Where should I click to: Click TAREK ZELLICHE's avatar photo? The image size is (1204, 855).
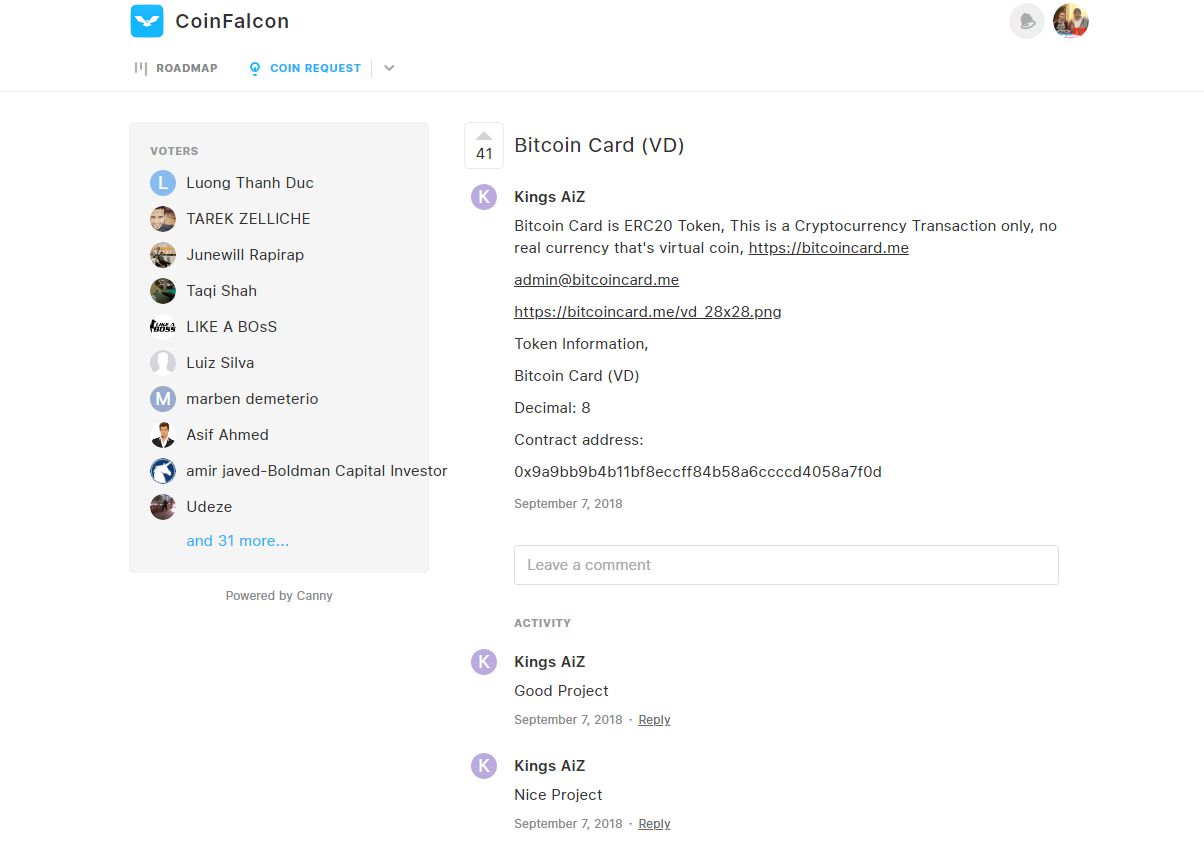point(163,219)
